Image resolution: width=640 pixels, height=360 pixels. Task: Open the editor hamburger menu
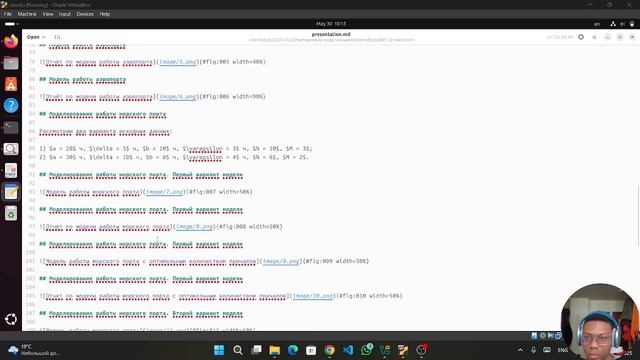[594, 37]
